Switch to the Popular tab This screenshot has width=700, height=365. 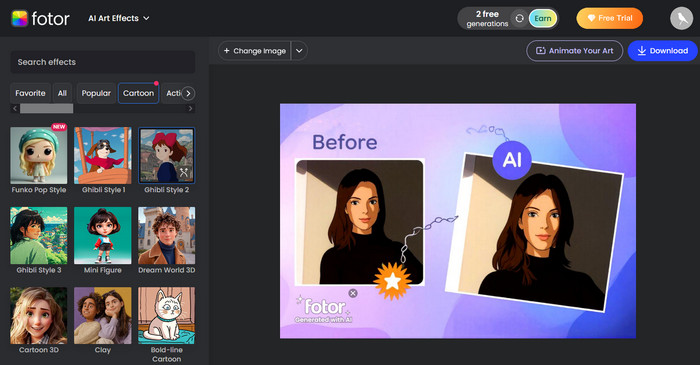point(96,93)
